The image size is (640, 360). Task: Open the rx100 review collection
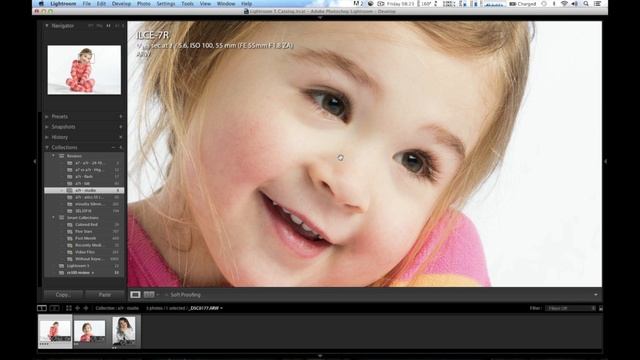coord(84,273)
